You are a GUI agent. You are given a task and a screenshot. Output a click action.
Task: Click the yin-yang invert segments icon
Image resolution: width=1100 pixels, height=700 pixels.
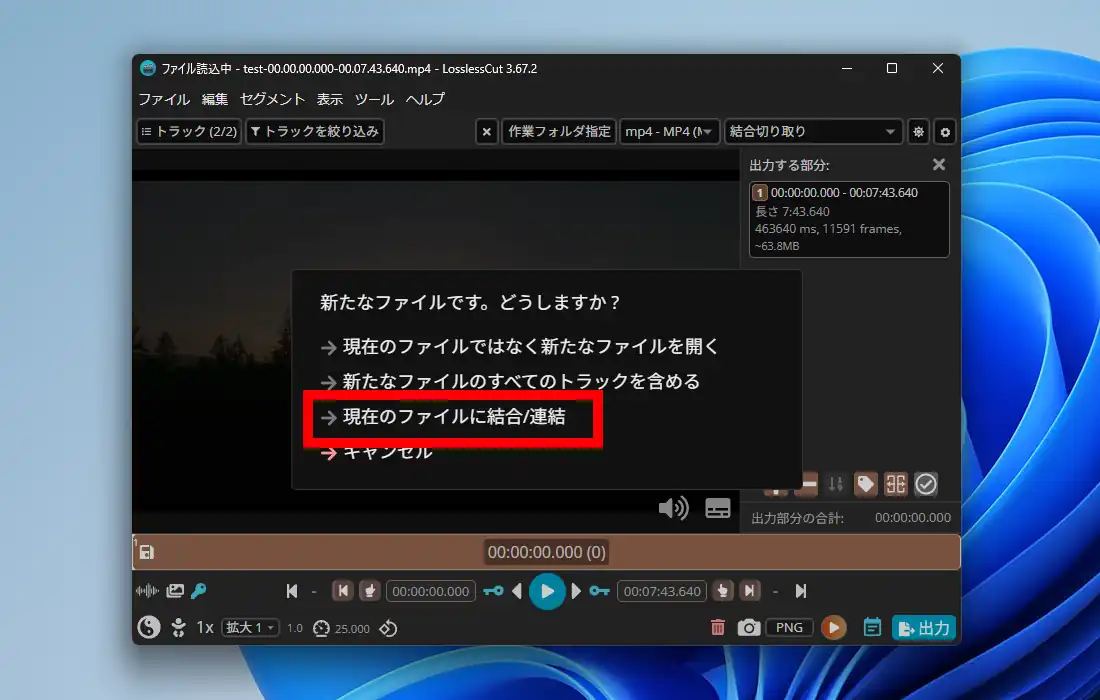148,628
